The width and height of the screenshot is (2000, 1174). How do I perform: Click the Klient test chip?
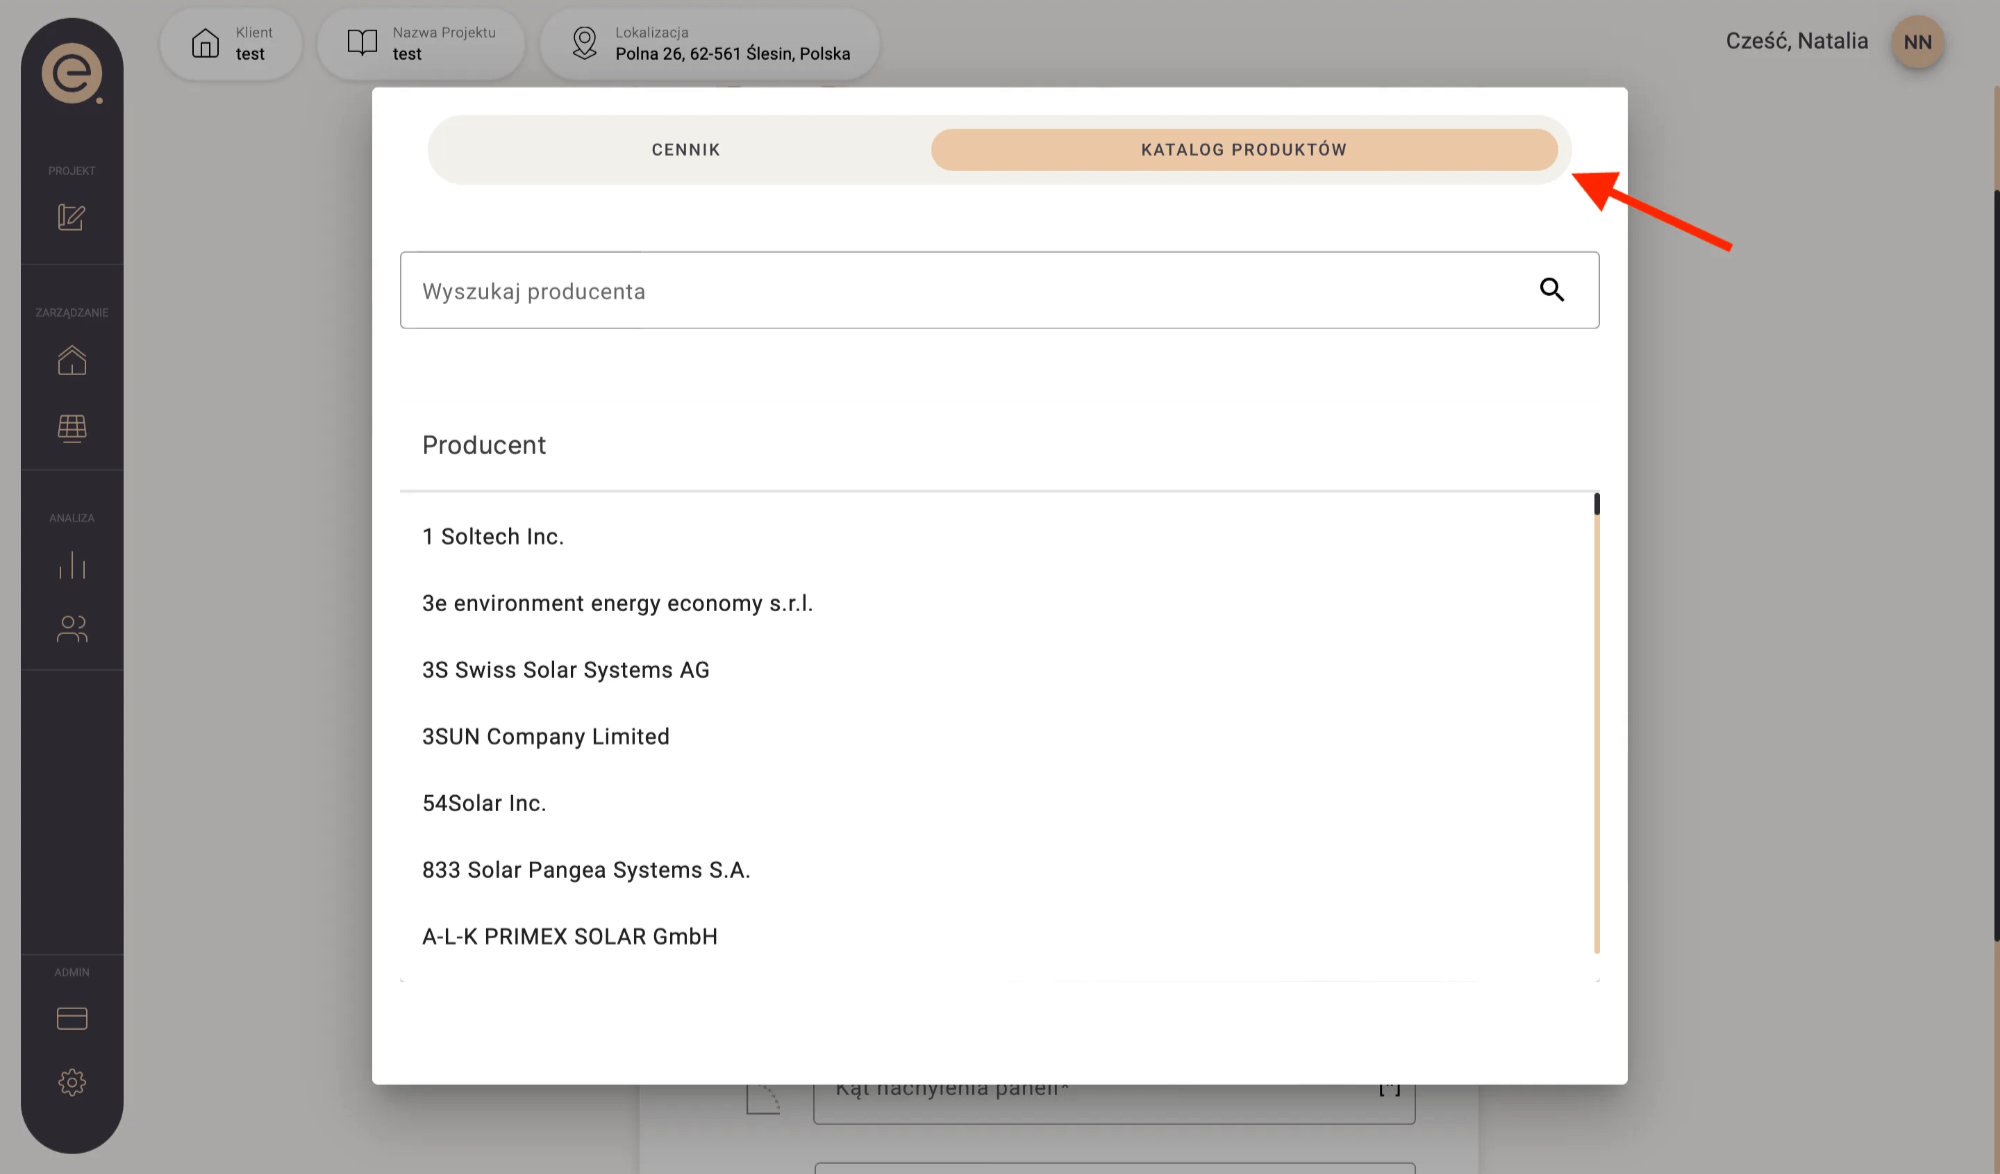click(231, 43)
